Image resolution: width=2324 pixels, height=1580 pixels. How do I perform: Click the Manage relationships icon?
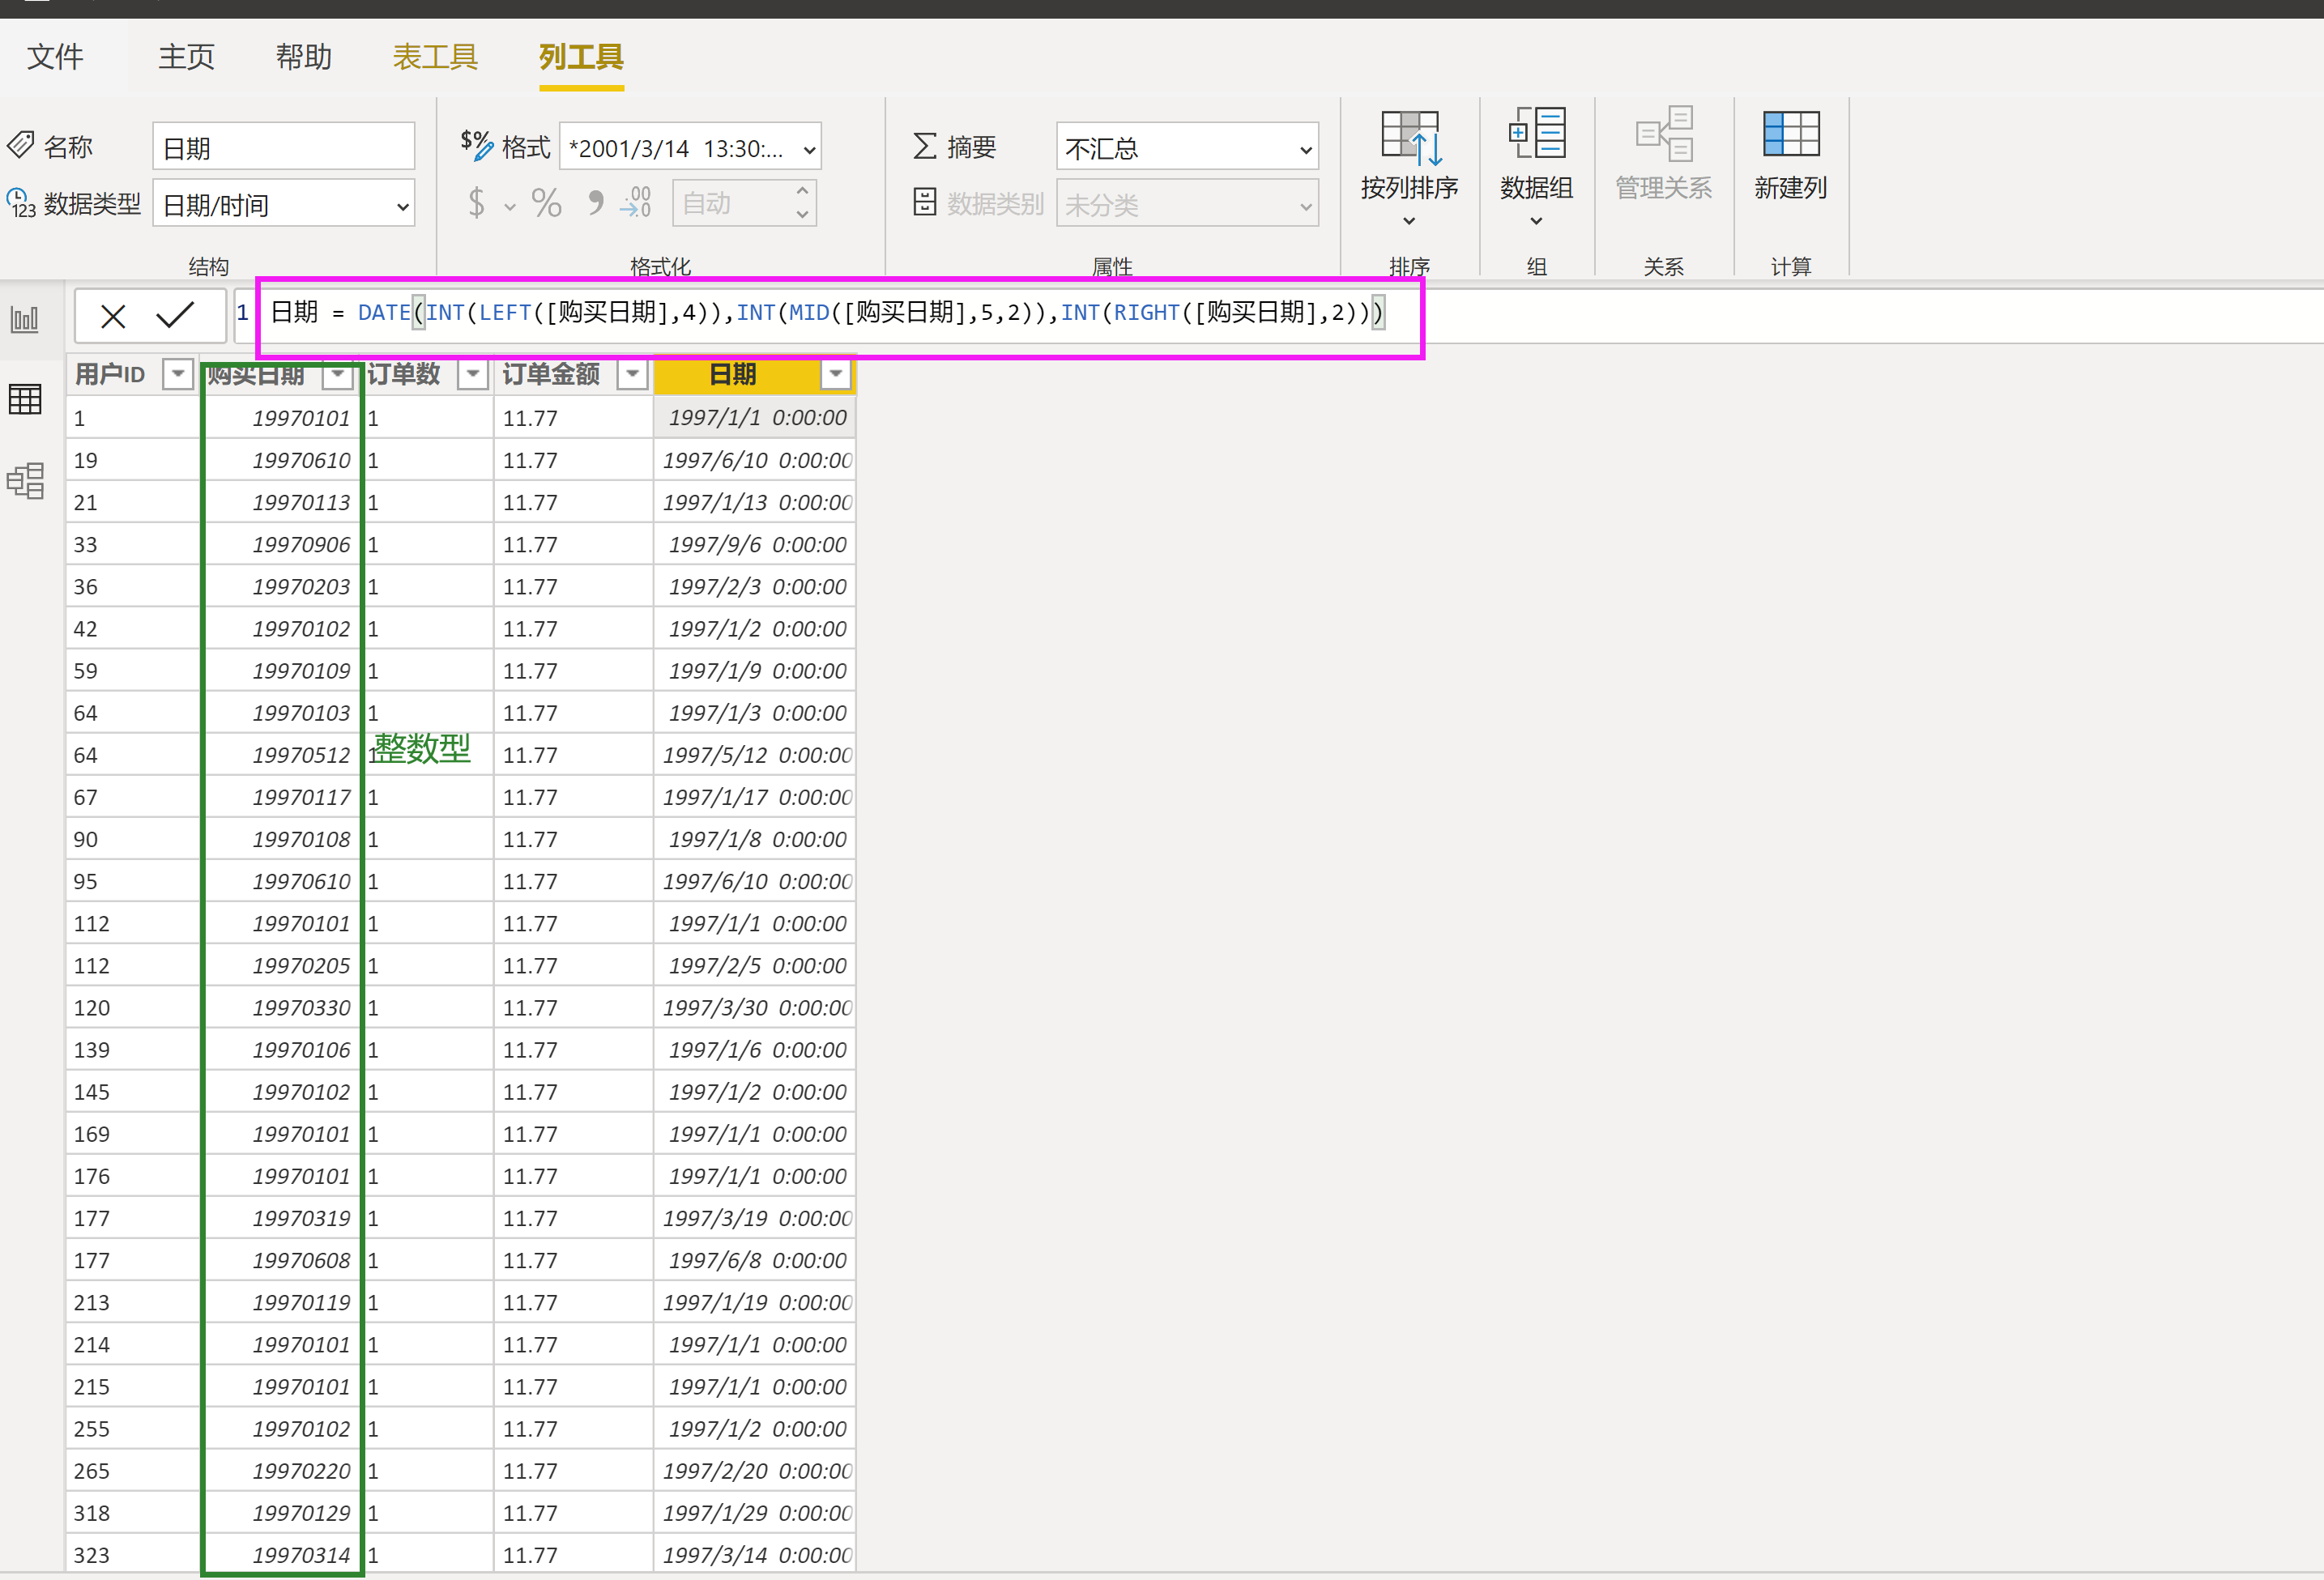click(x=1664, y=133)
